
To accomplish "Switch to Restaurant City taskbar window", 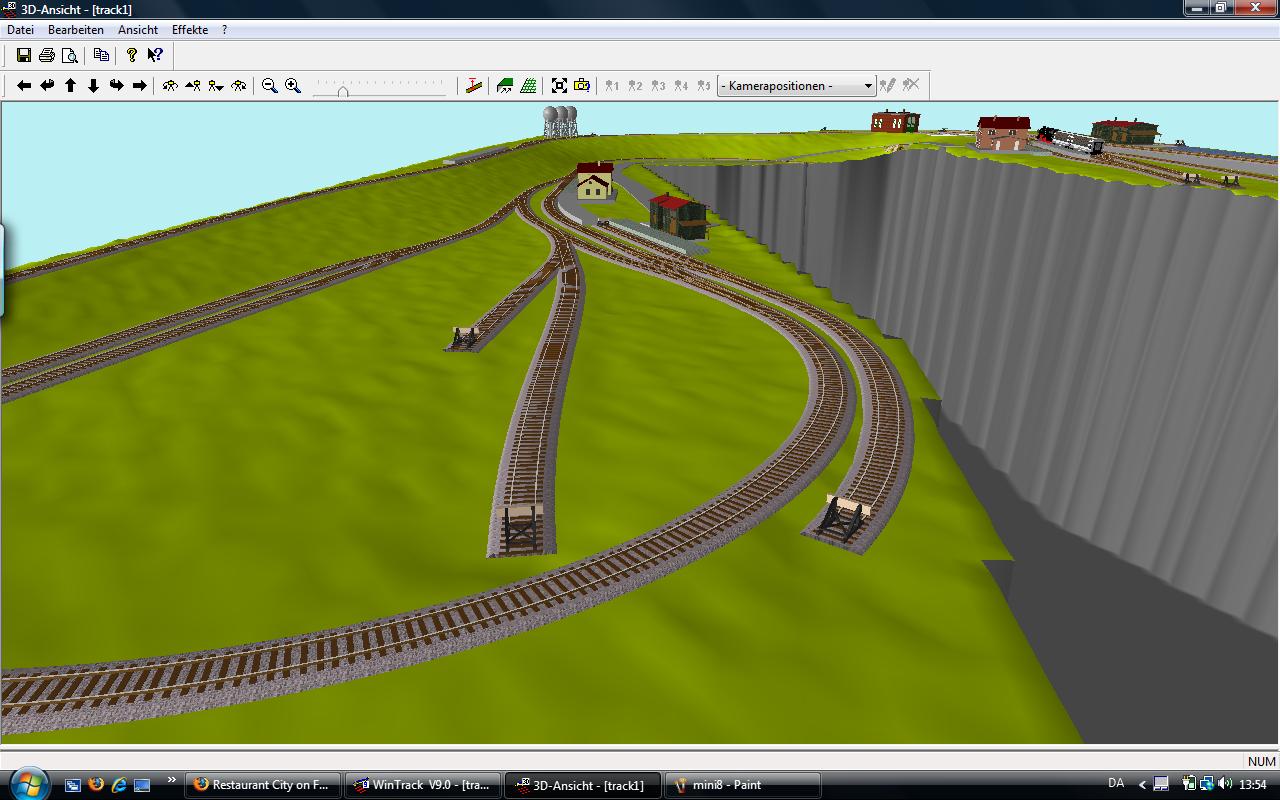I will 263,785.
